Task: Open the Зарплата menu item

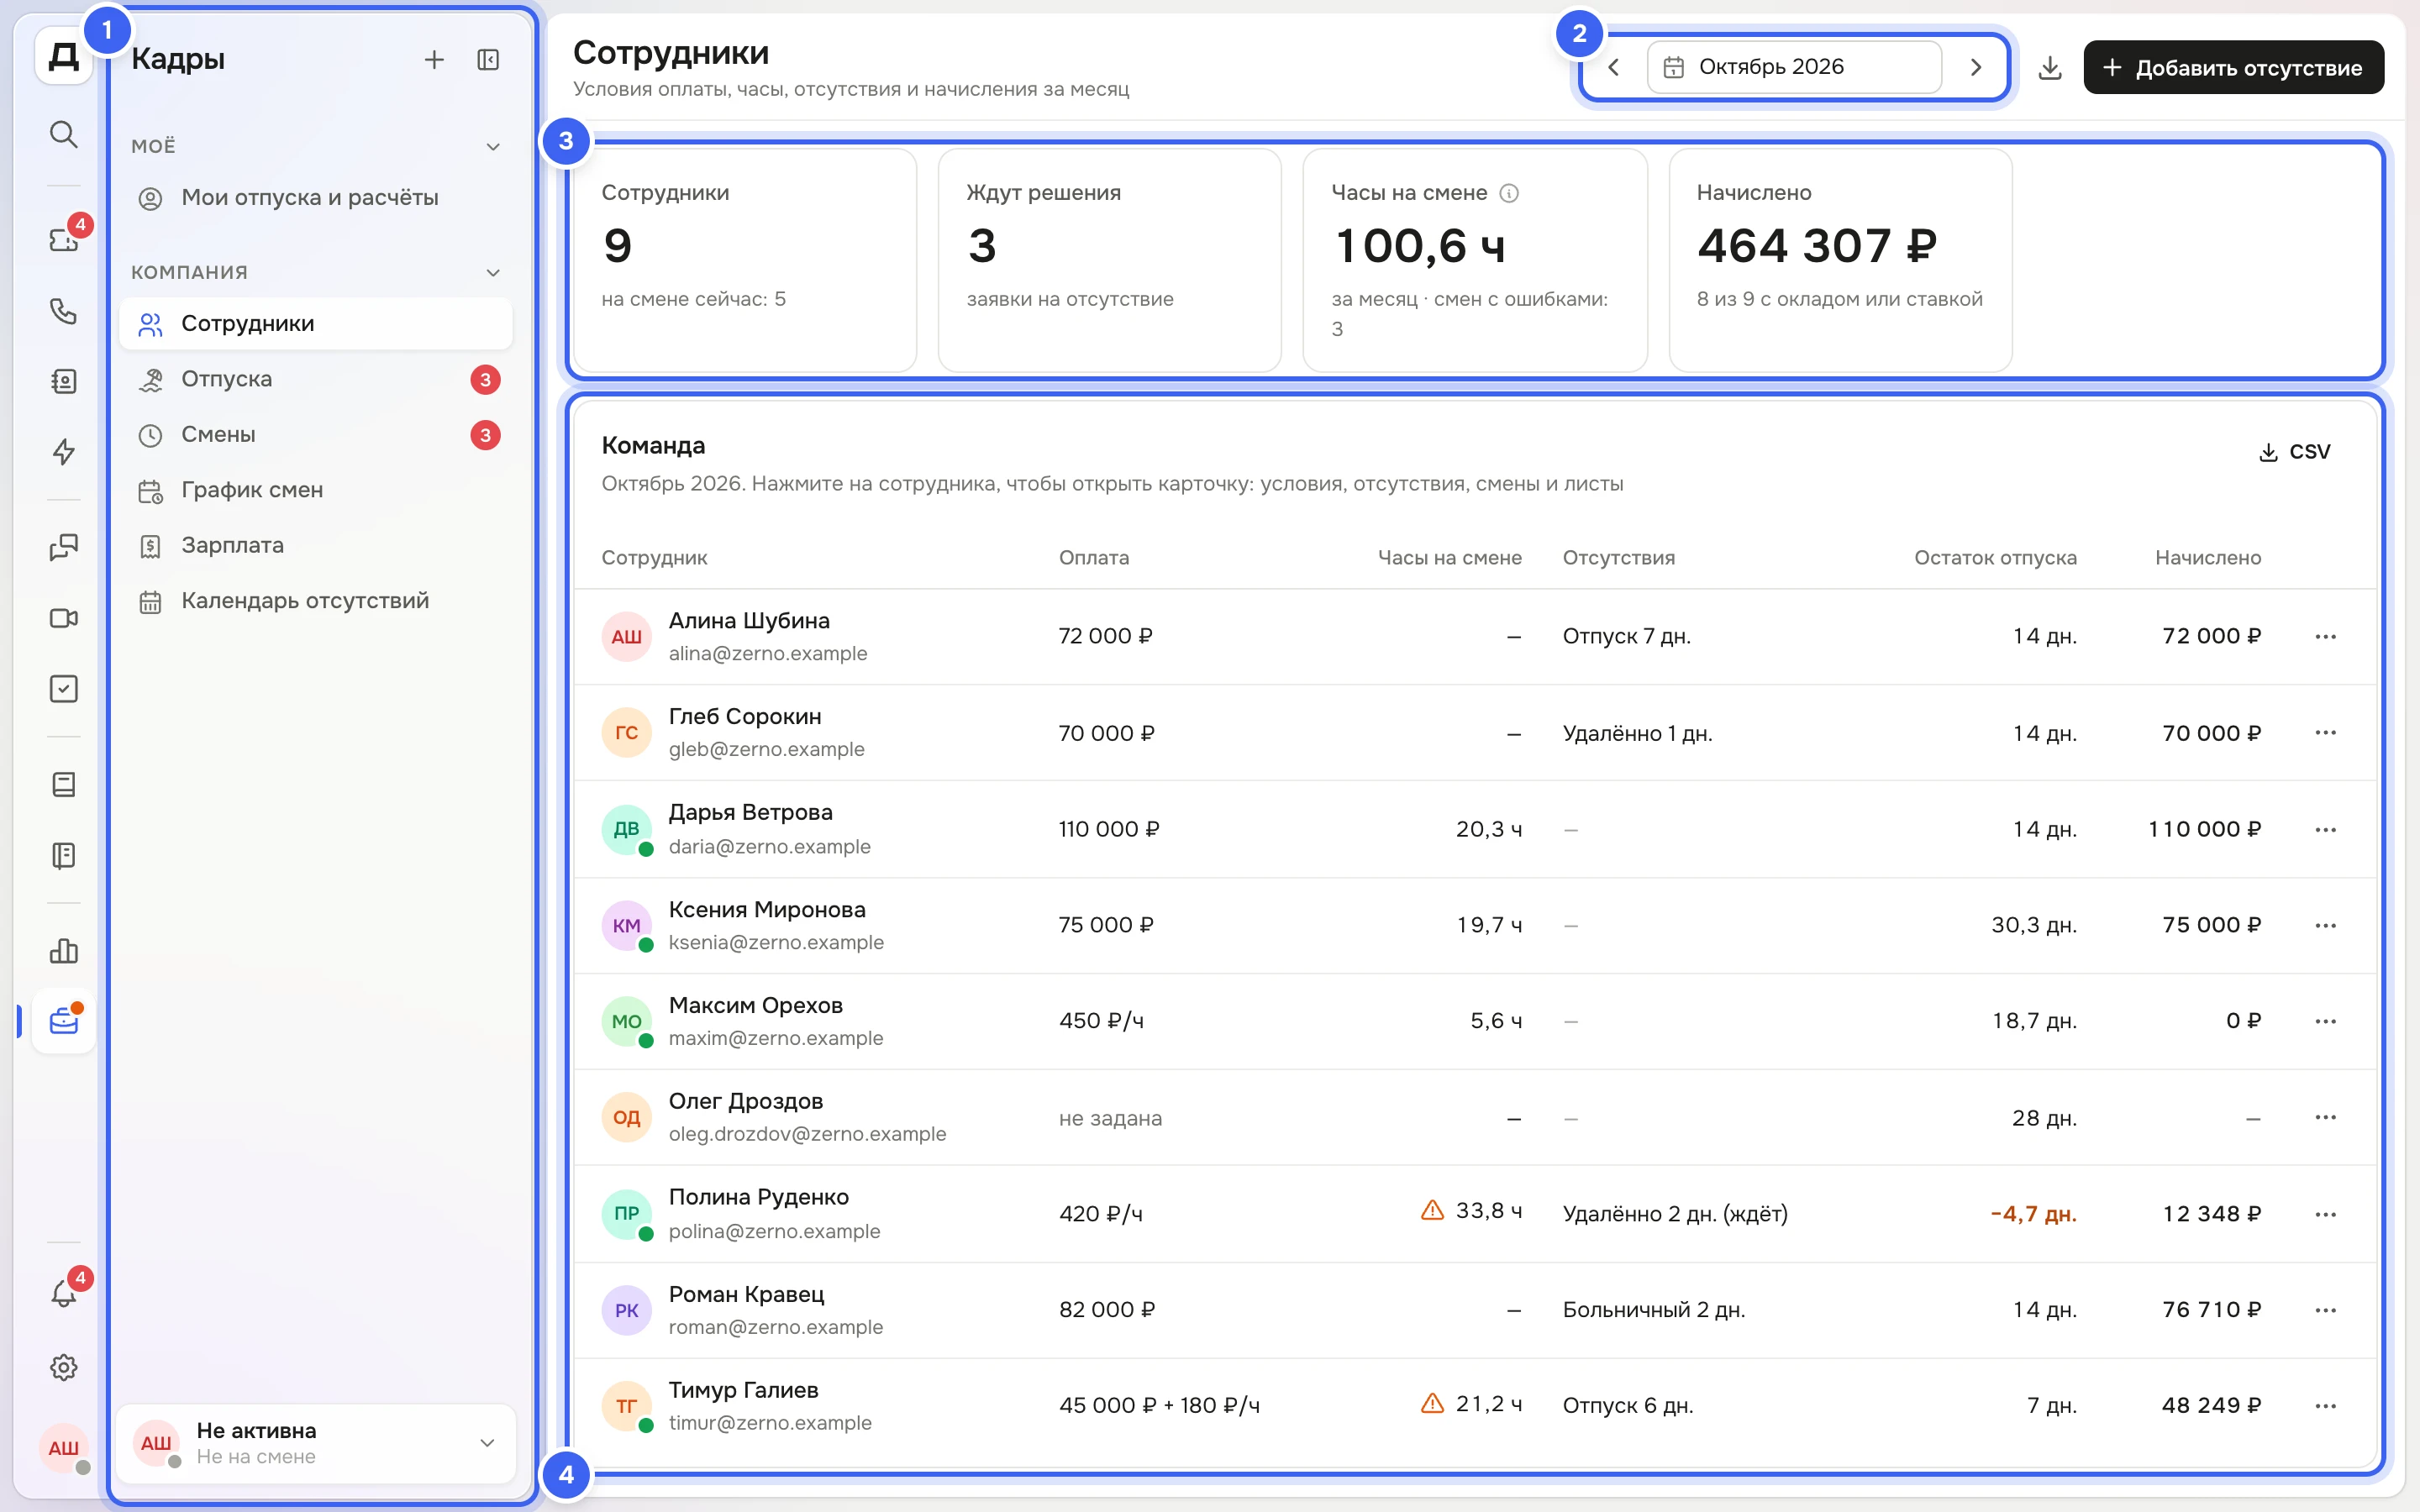Action: (x=316, y=545)
